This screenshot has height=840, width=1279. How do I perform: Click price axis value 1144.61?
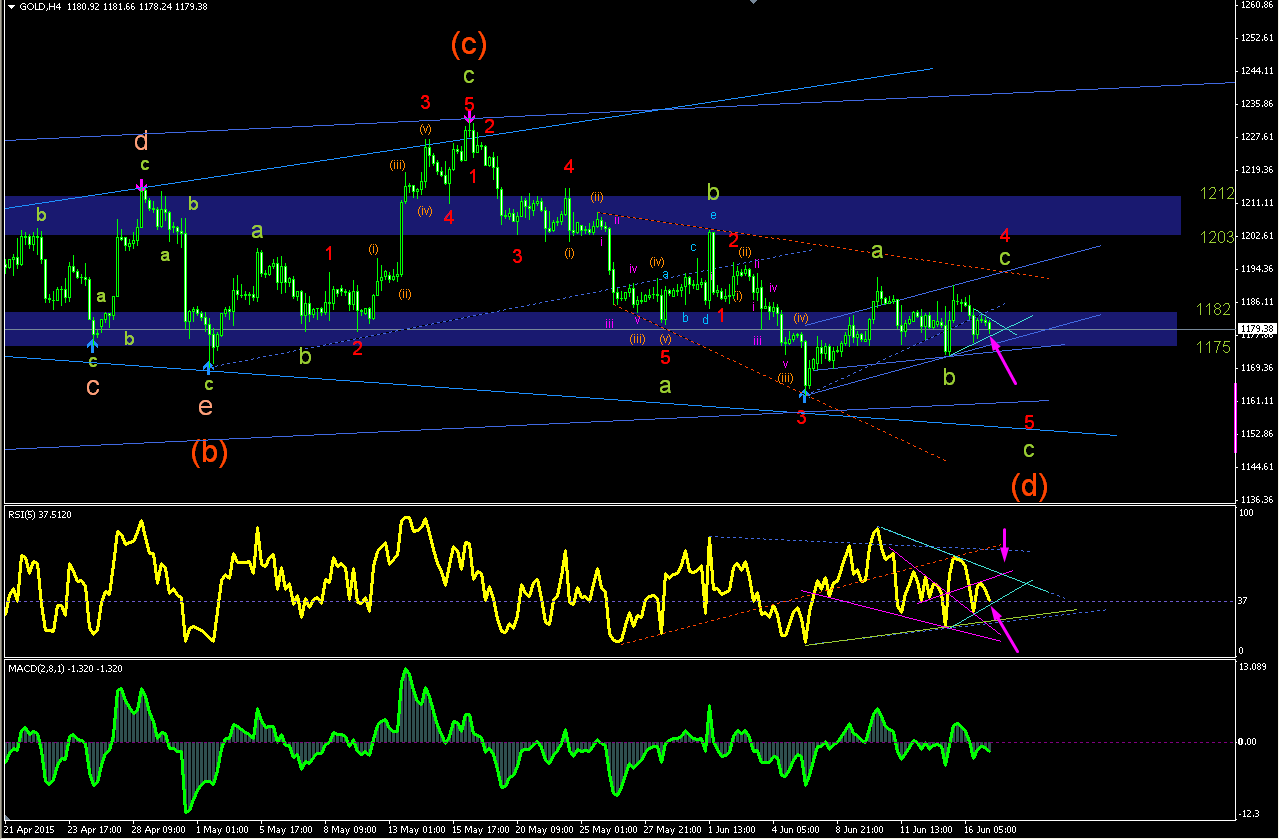(1256, 467)
